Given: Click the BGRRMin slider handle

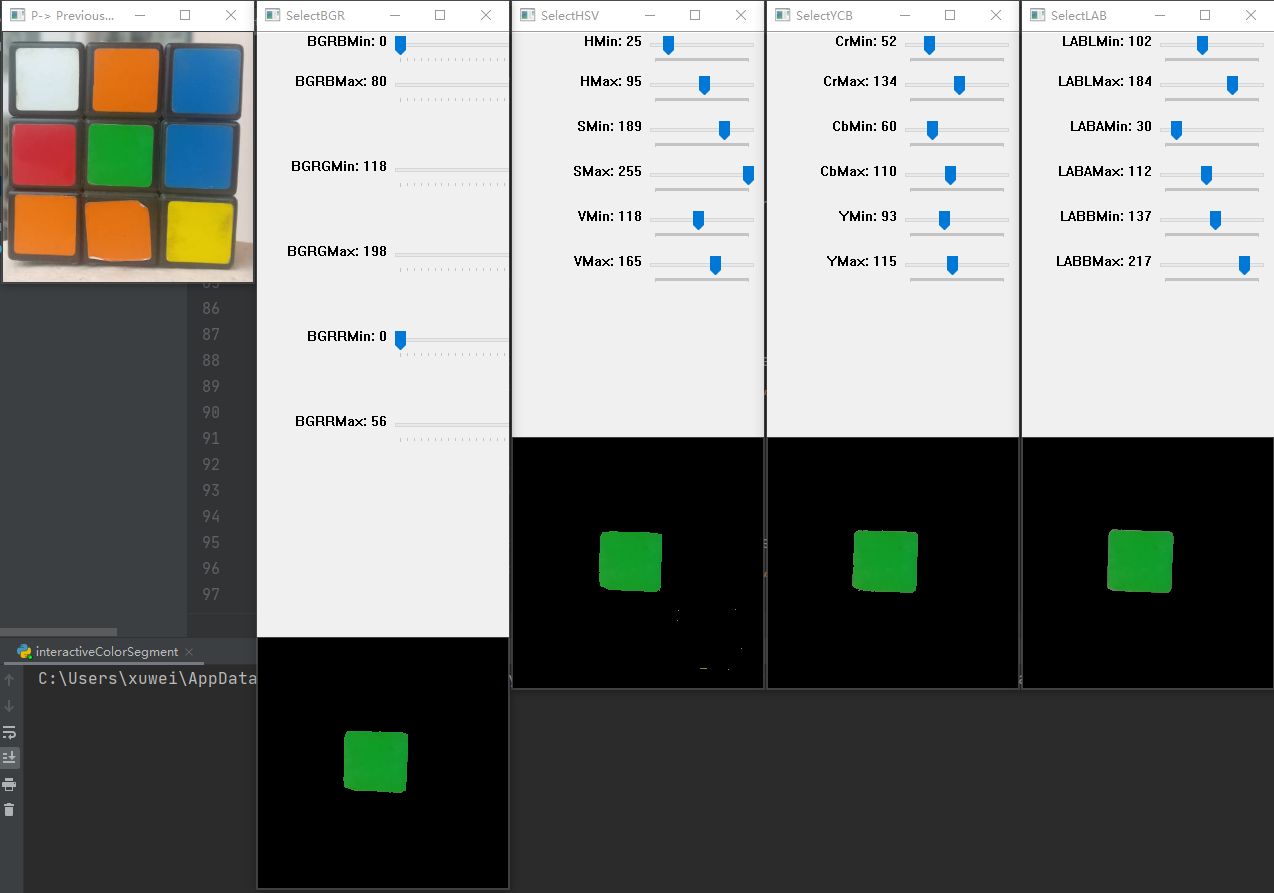Looking at the screenshot, I should tap(400, 340).
